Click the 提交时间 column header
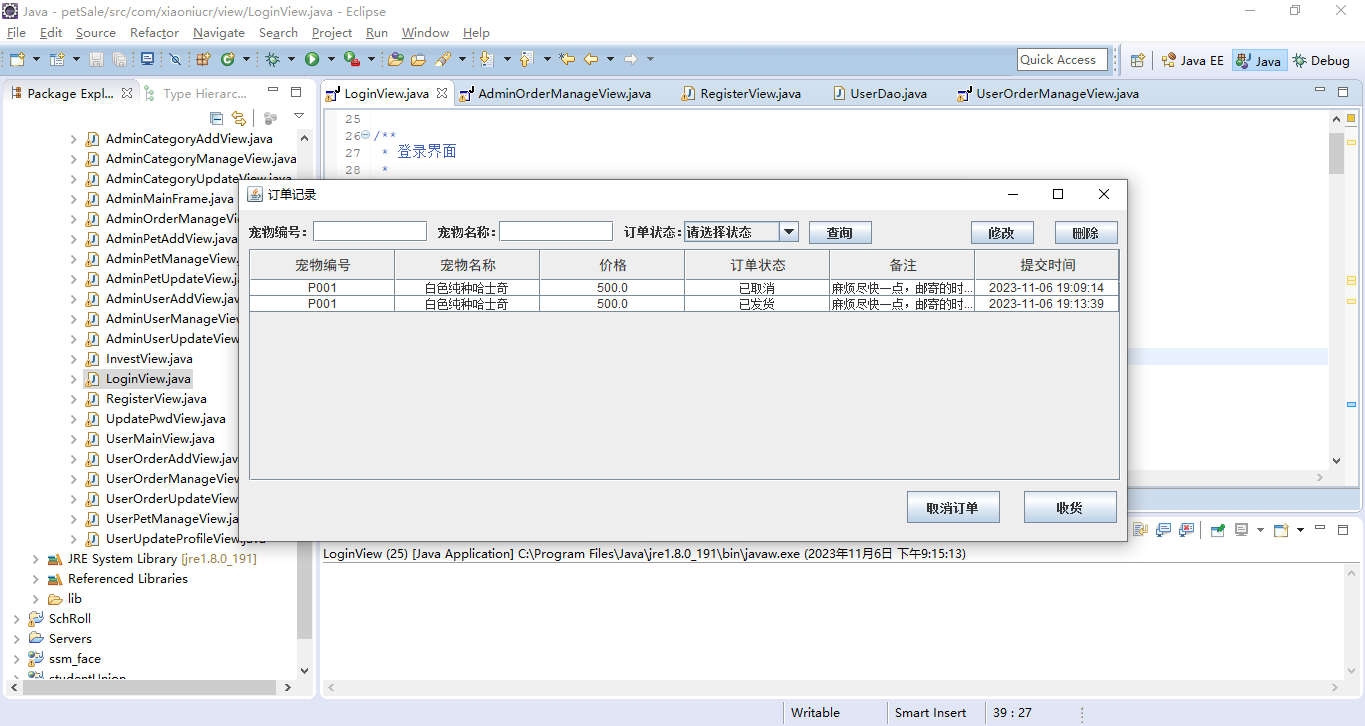This screenshot has height=726, width=1365. point(1047,265)
